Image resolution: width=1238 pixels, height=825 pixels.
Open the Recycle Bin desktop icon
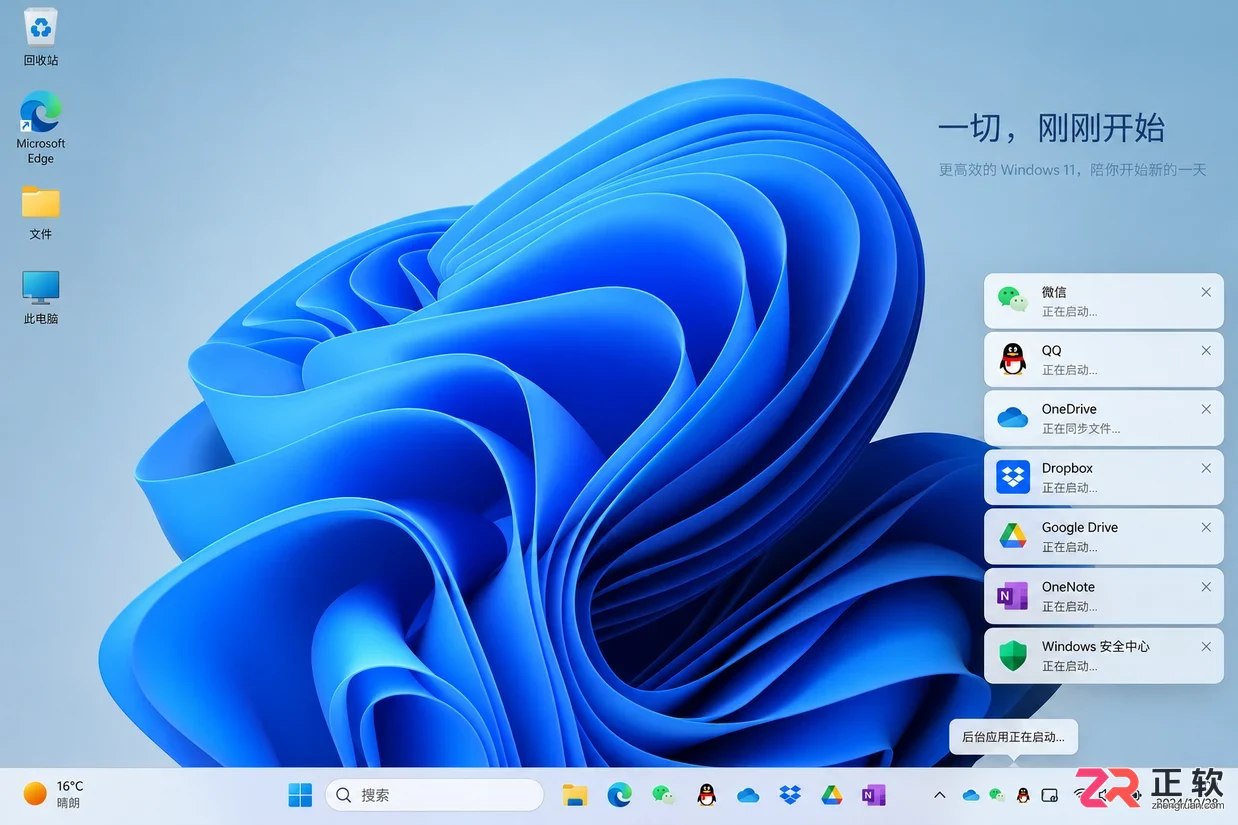pos(41,36)
